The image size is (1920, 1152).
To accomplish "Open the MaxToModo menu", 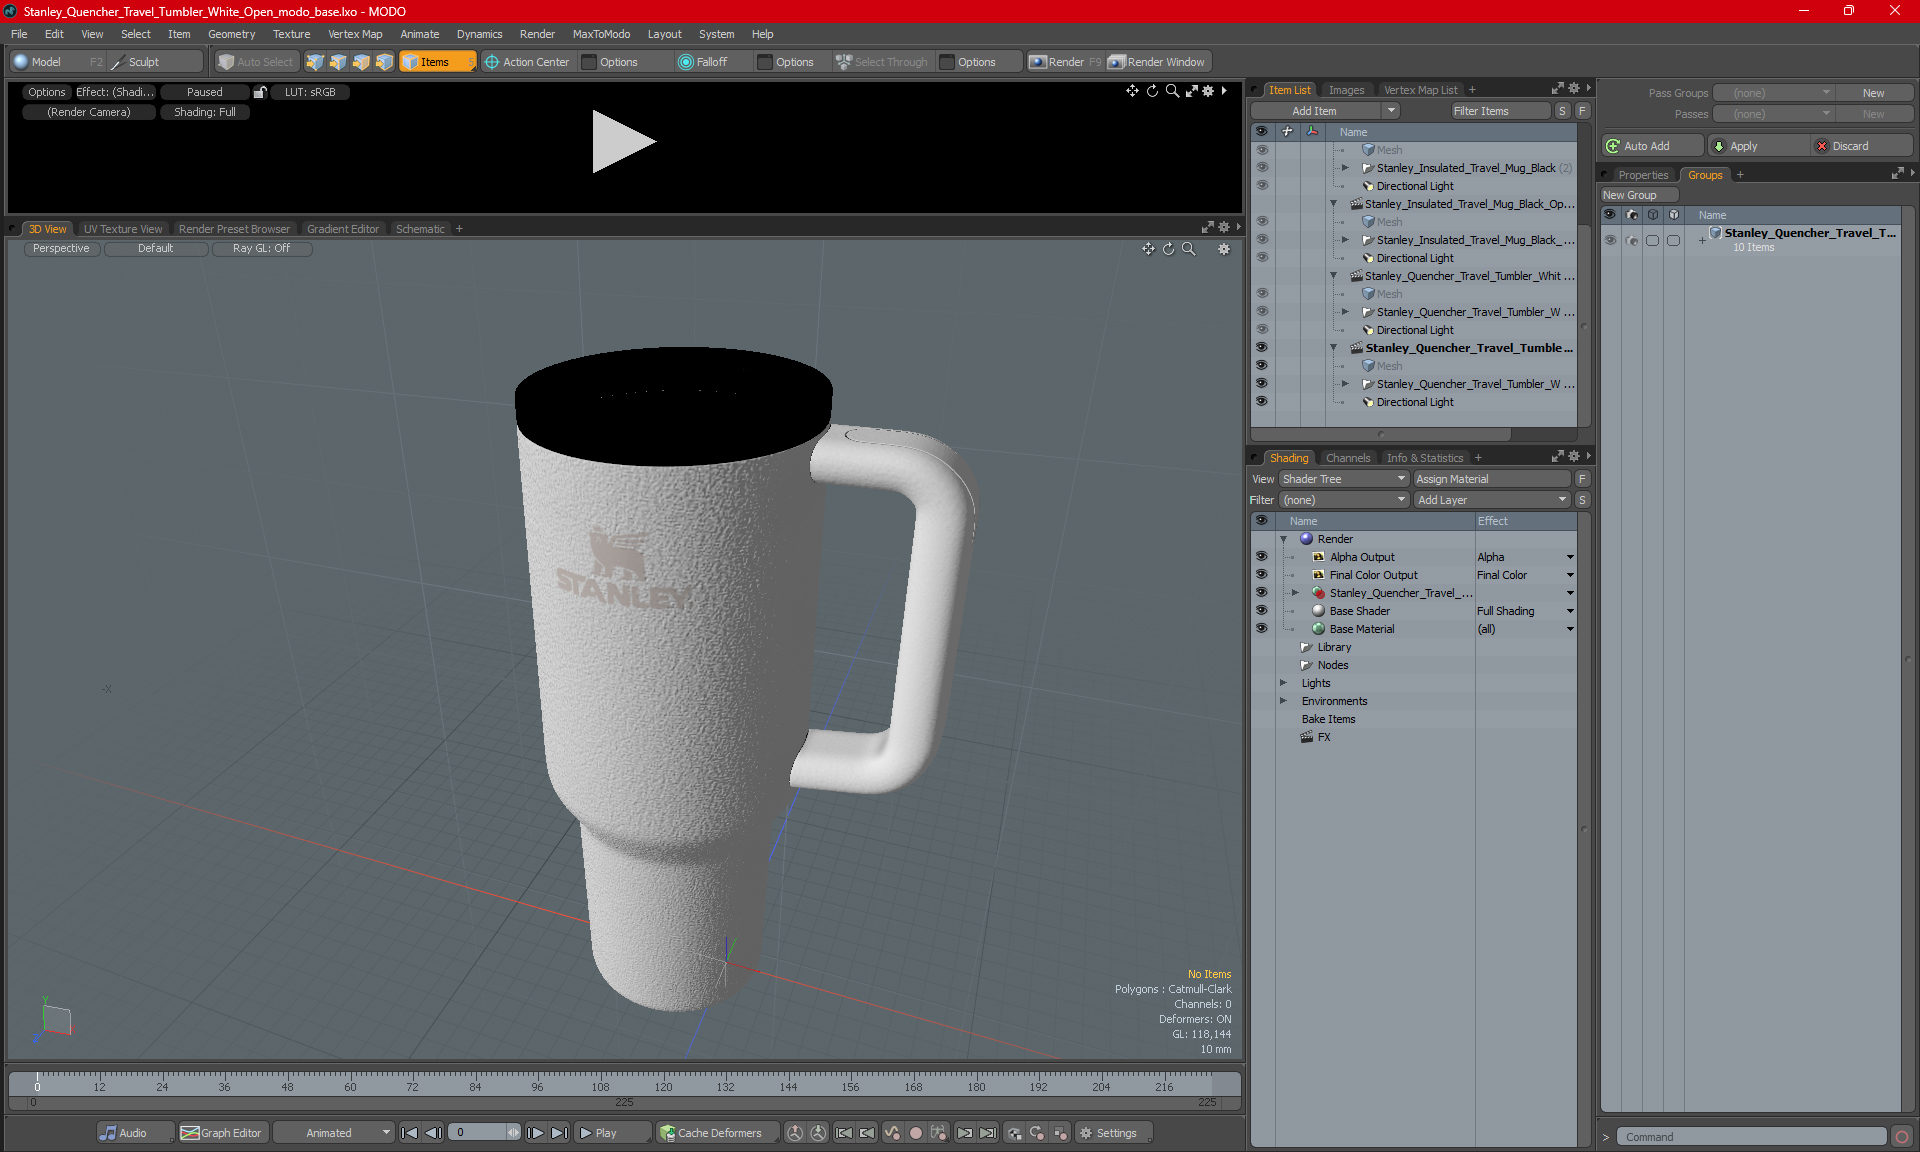I will [x=601, y=34].
